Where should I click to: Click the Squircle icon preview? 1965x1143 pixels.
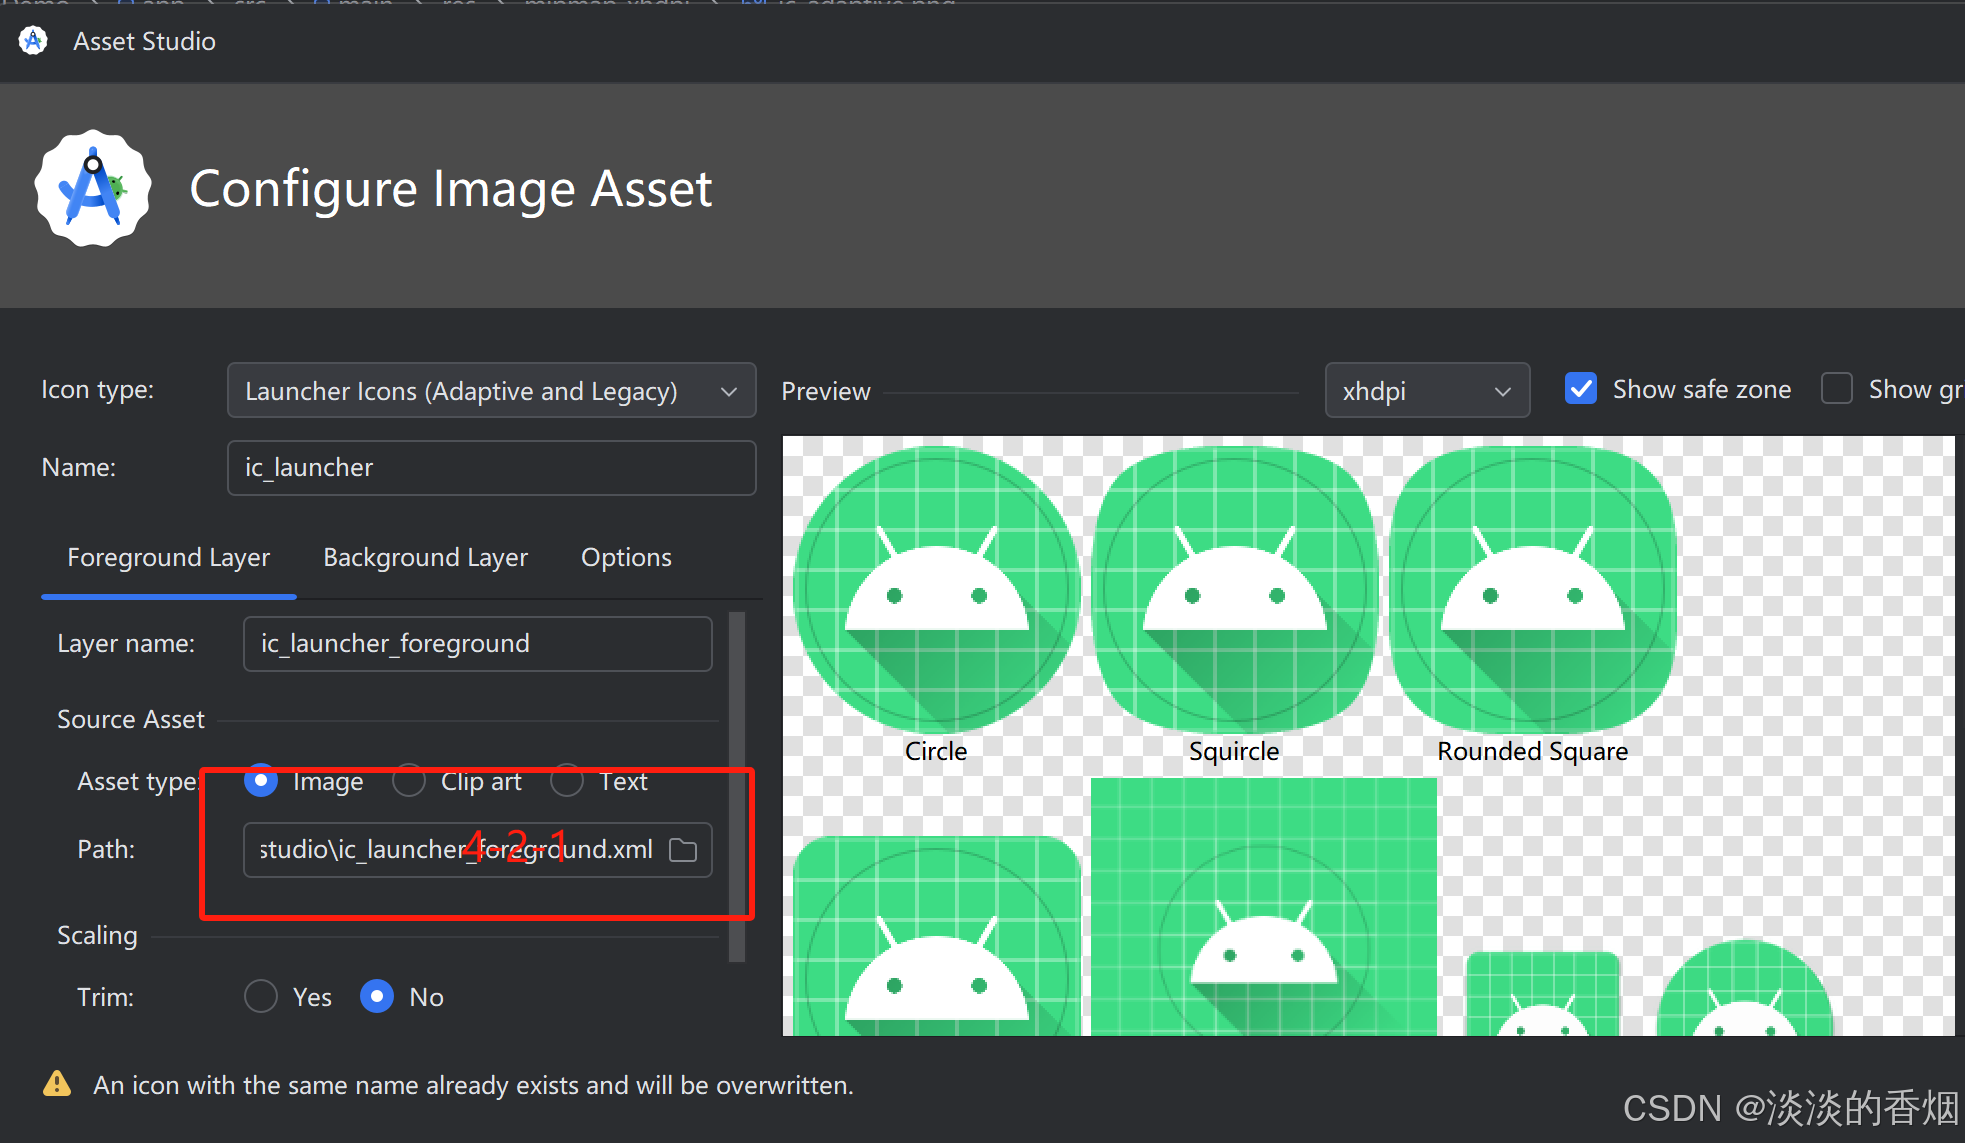click(x=1235, y=589)
